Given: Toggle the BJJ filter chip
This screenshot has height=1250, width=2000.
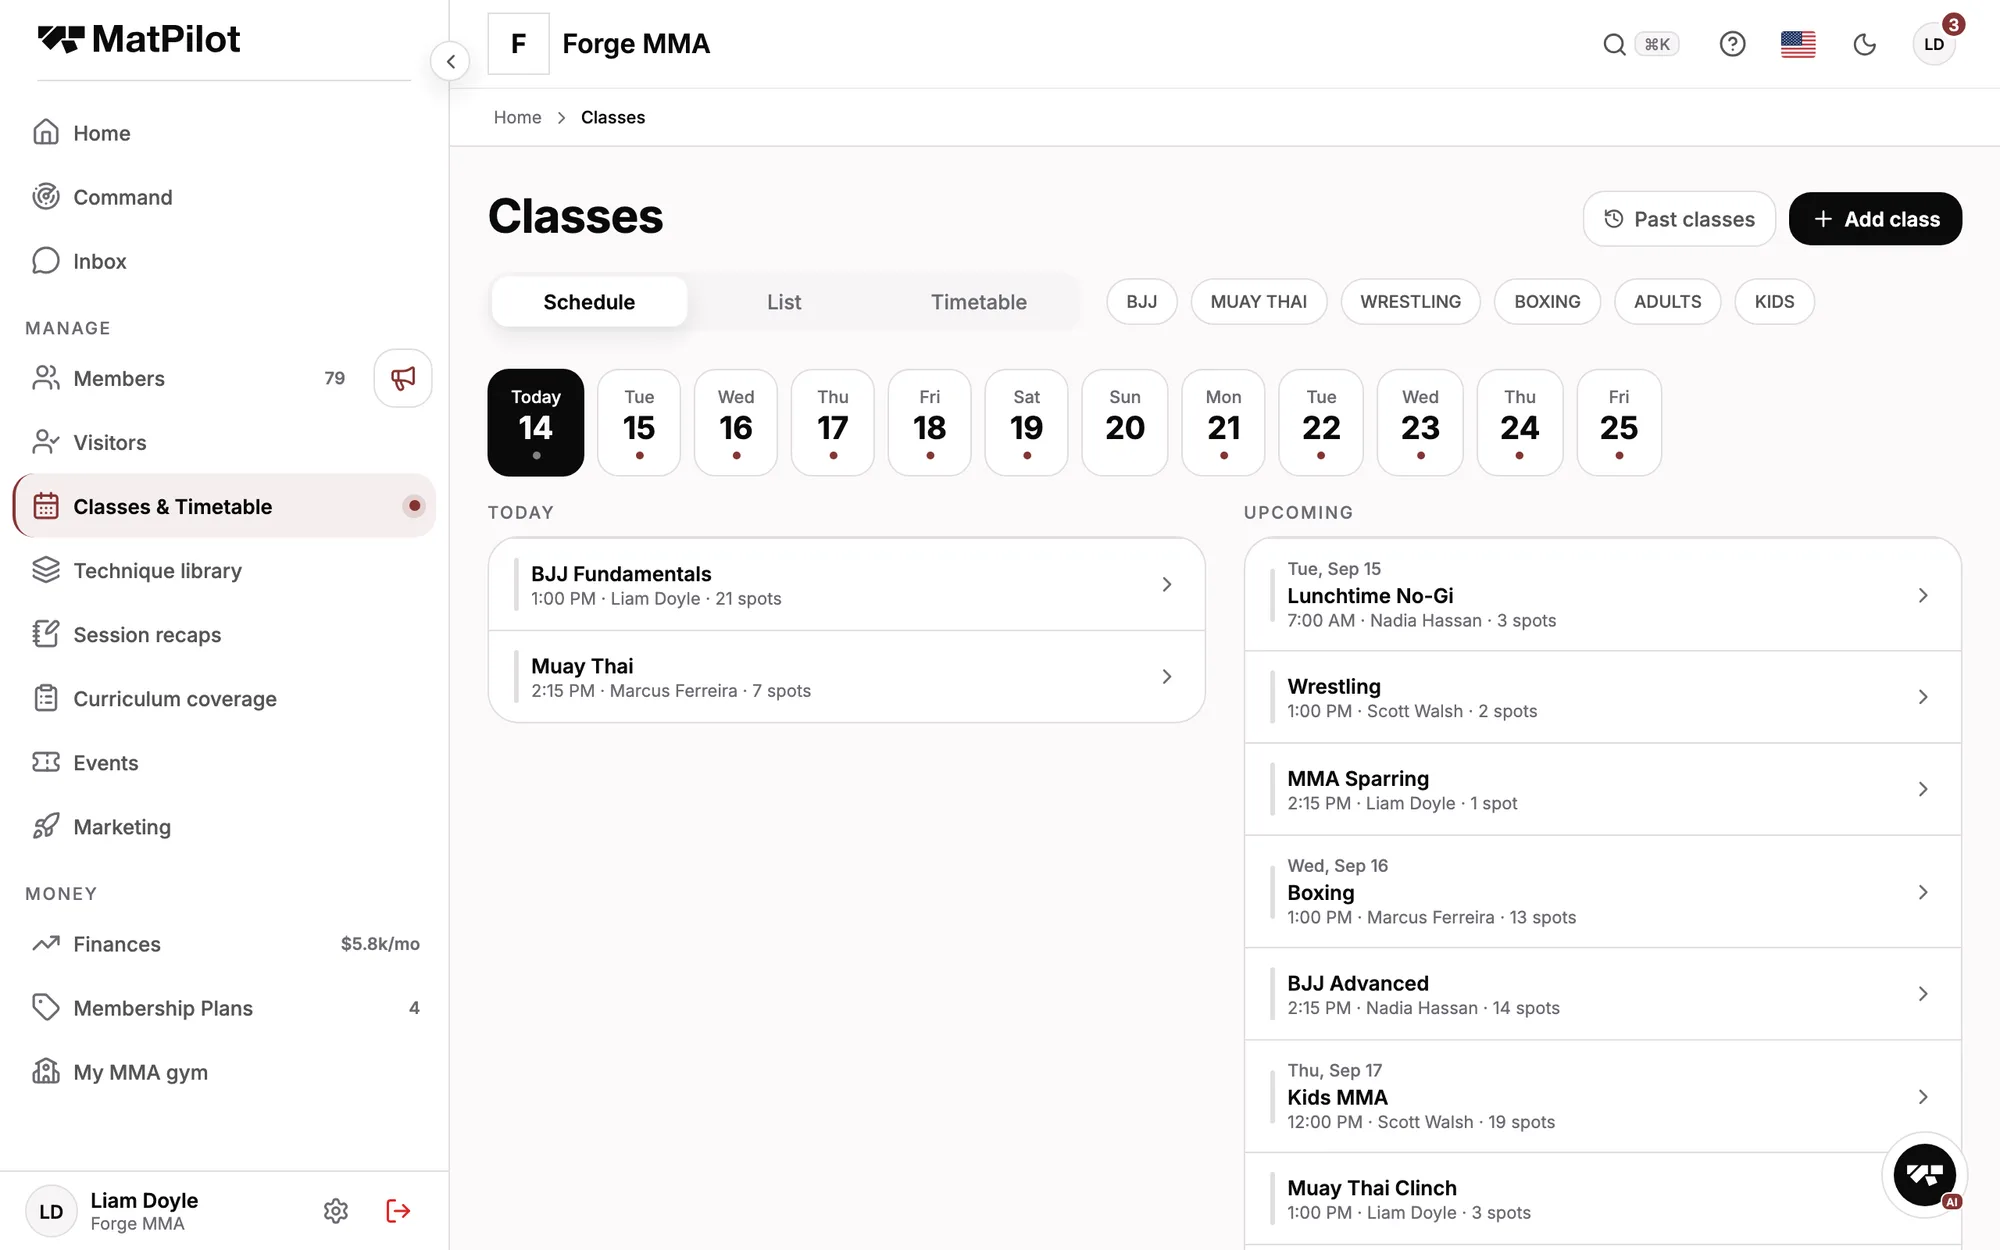Looking at the screenshot, I should (x=1141, y=302).
